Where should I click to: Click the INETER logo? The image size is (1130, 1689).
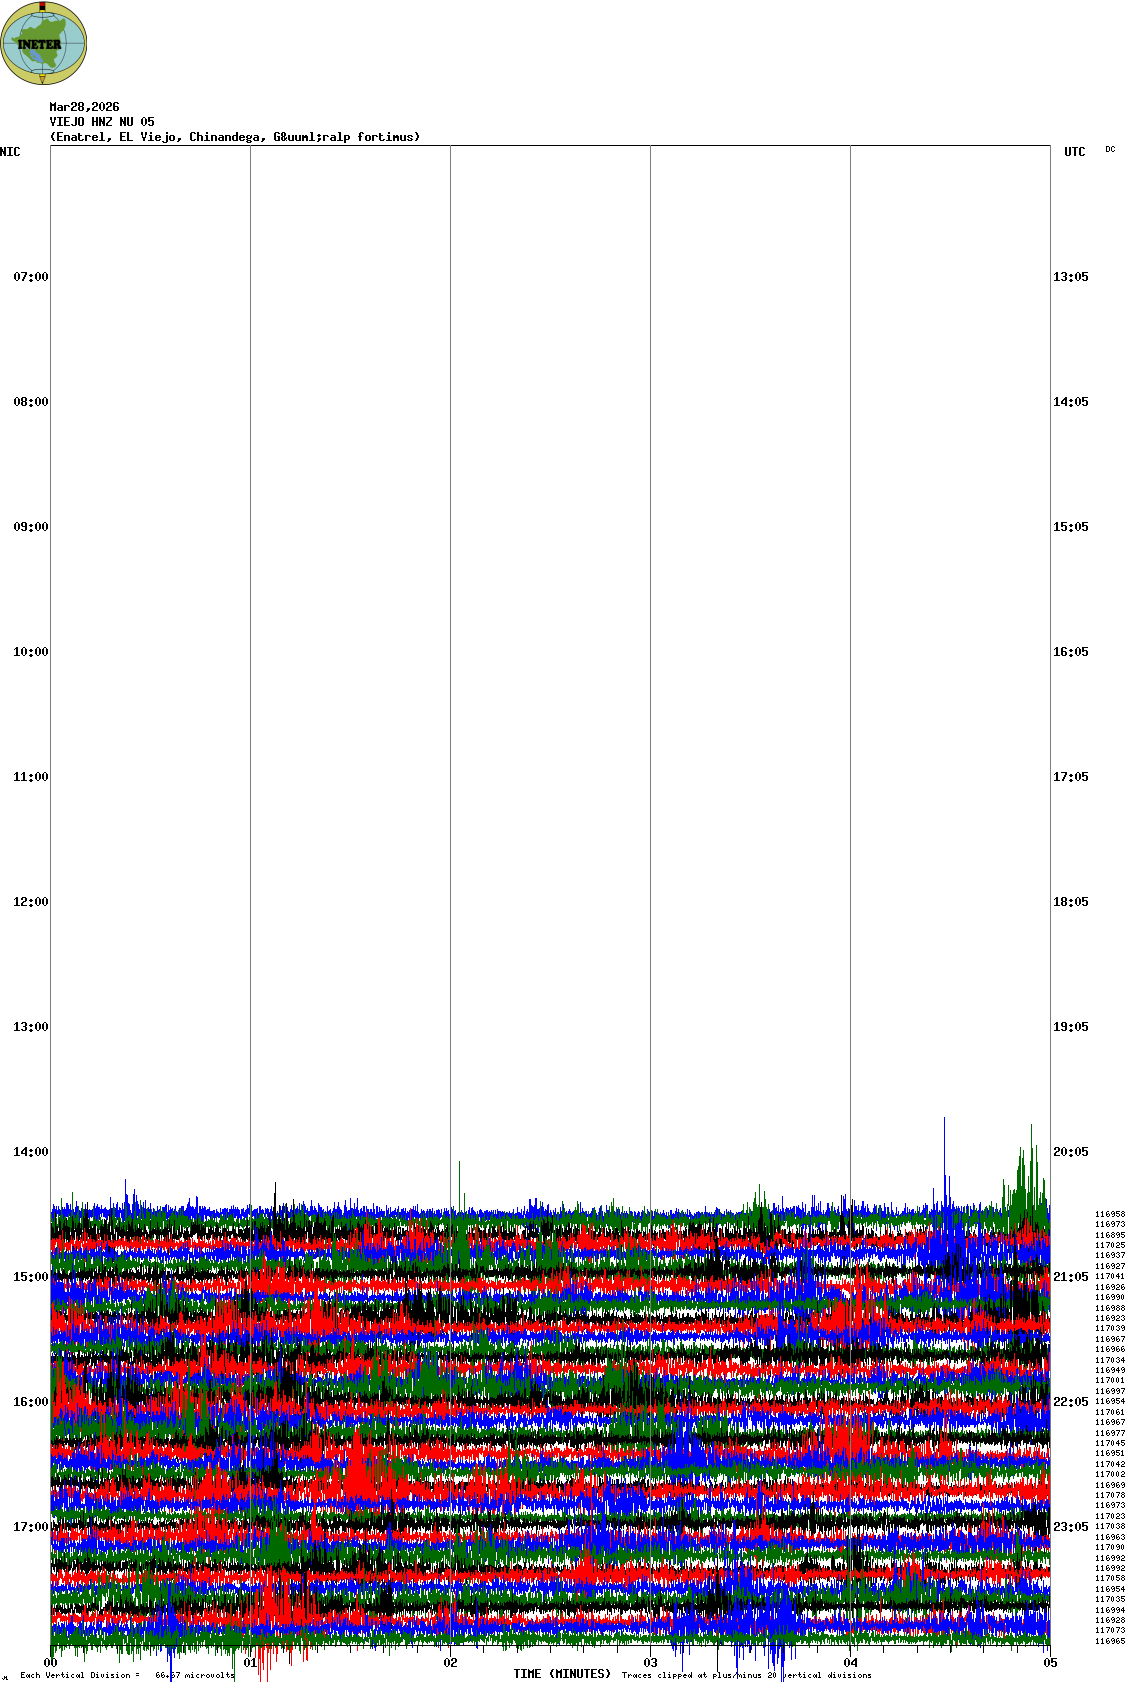44,43
